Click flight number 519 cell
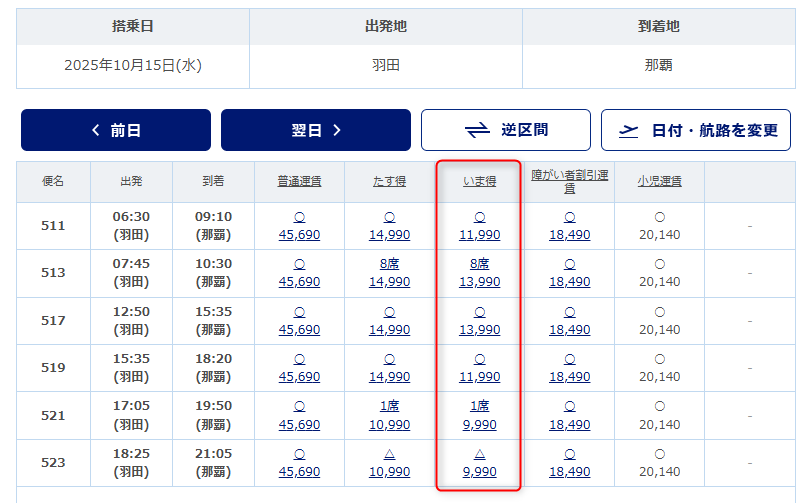The width and height of the screenshot is (807, 503). point(53,368)
